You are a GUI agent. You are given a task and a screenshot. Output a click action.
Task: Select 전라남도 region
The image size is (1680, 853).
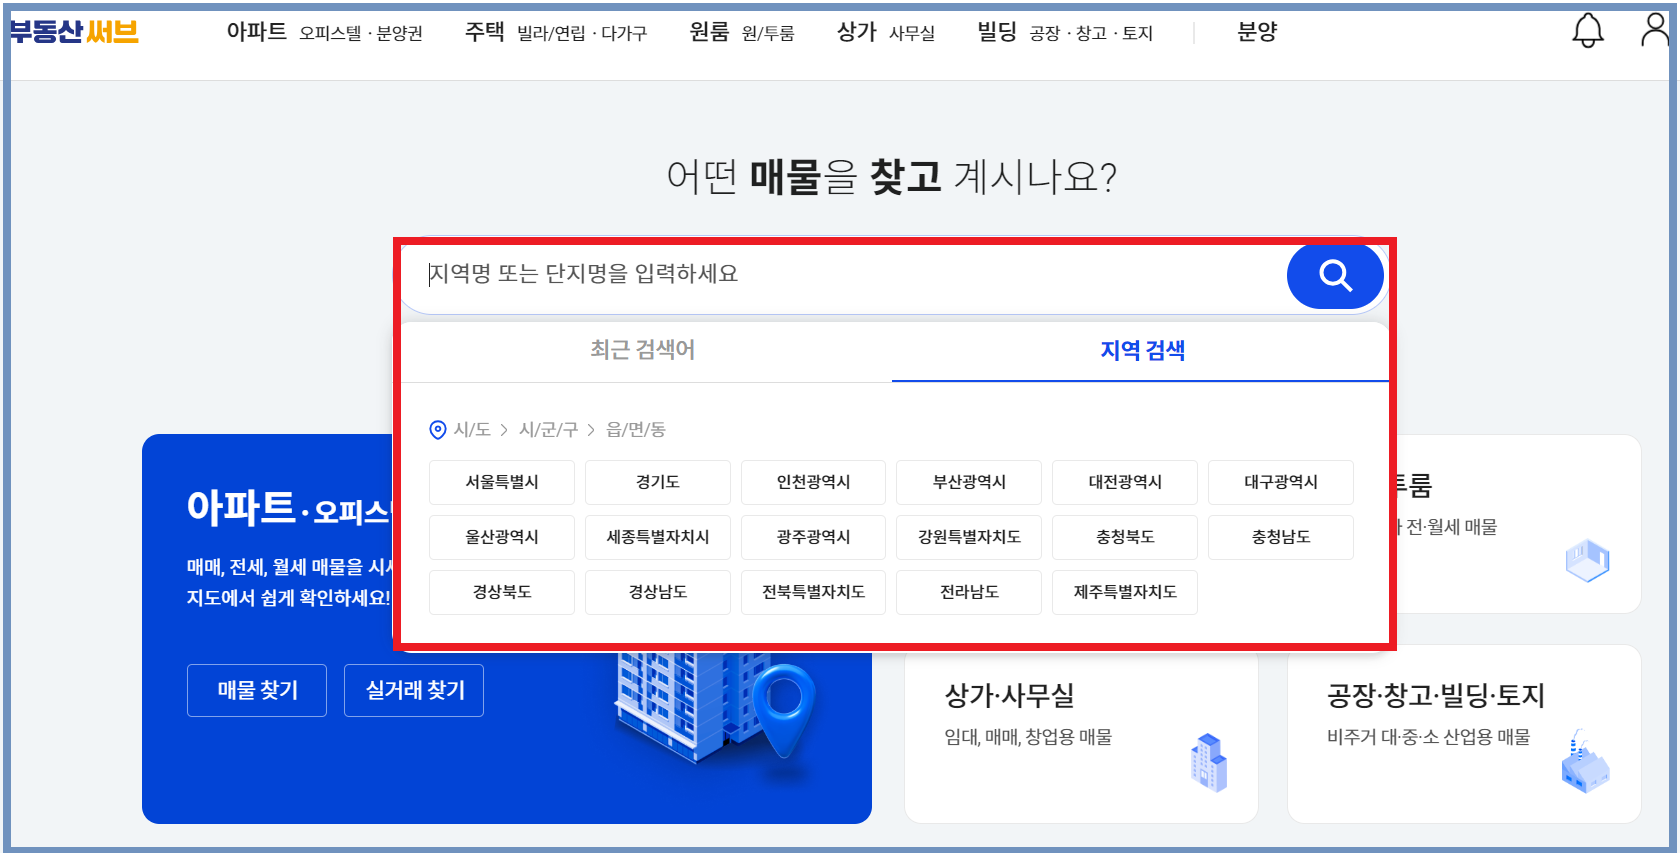click(x=969, y=592)
